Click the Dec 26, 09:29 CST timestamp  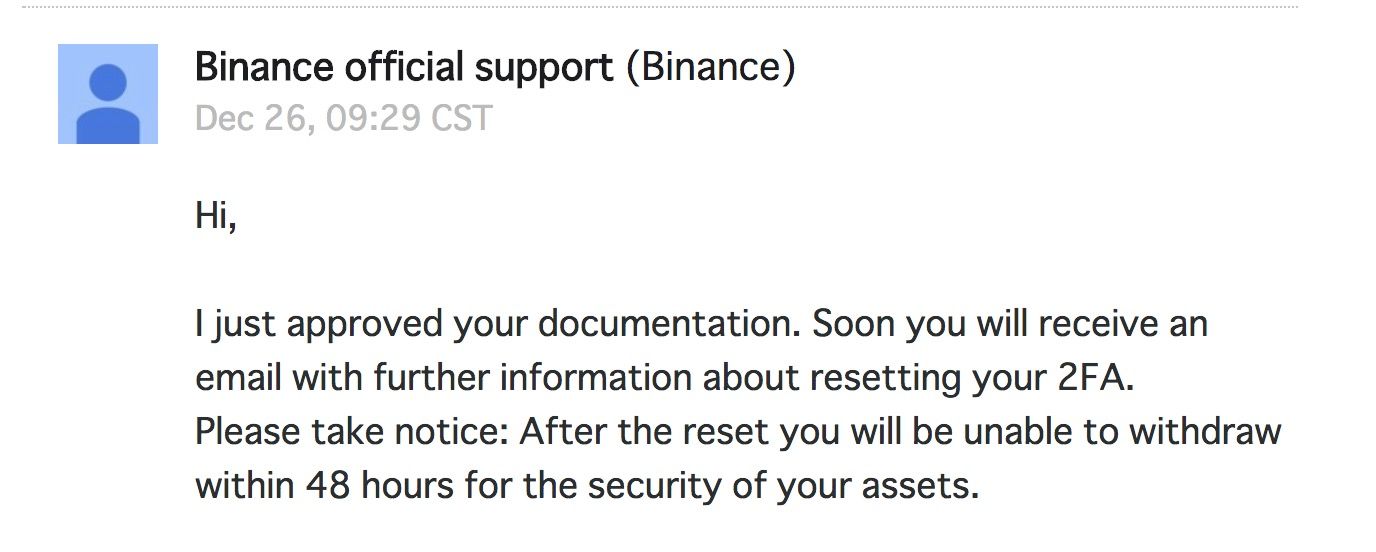click(344, 119)
